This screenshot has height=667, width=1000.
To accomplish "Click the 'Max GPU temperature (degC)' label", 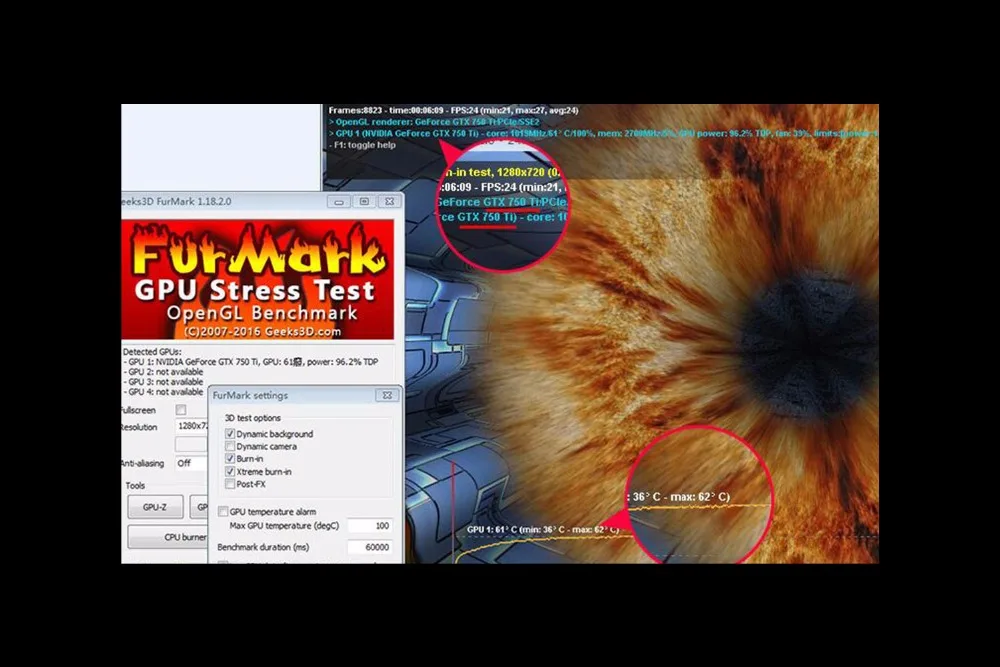I will [x=284, y=525].
